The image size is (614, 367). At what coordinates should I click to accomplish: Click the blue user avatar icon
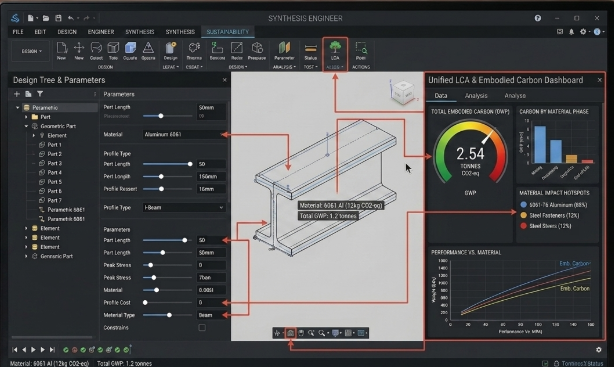597,32
